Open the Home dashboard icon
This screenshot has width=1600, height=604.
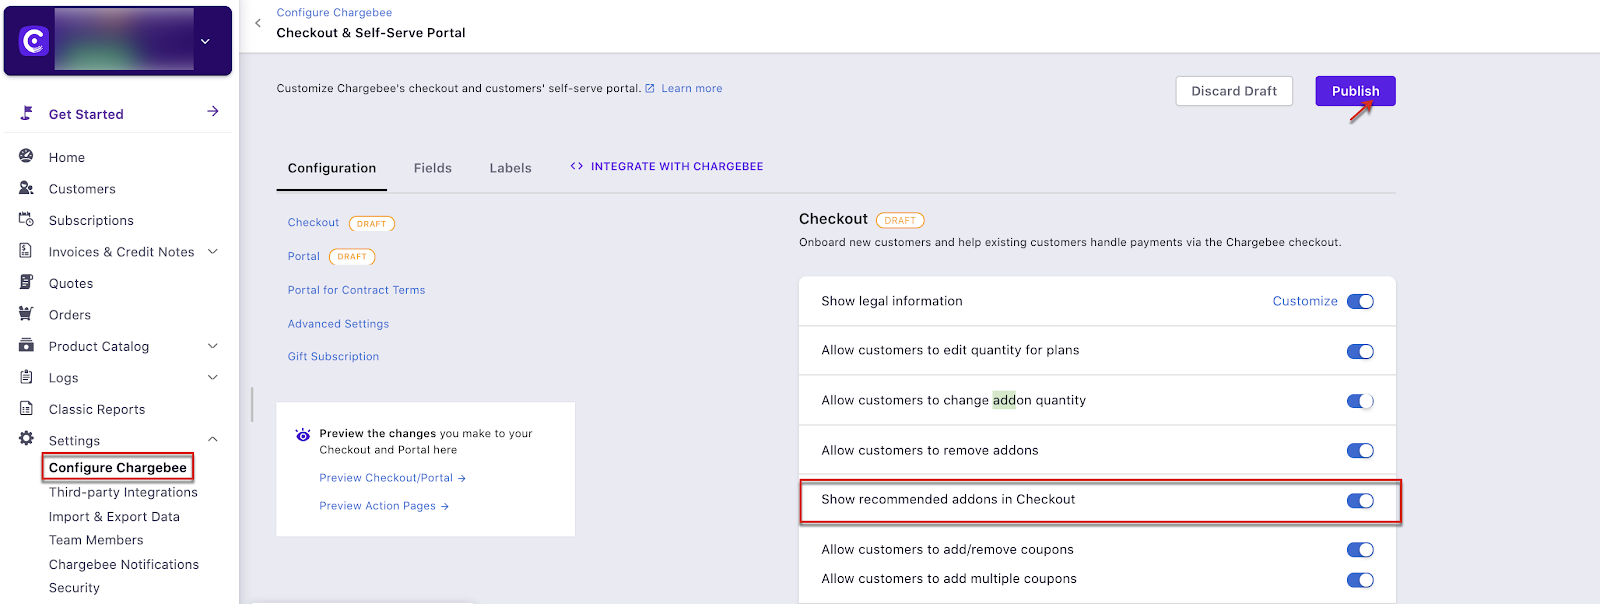pos(26,156)
